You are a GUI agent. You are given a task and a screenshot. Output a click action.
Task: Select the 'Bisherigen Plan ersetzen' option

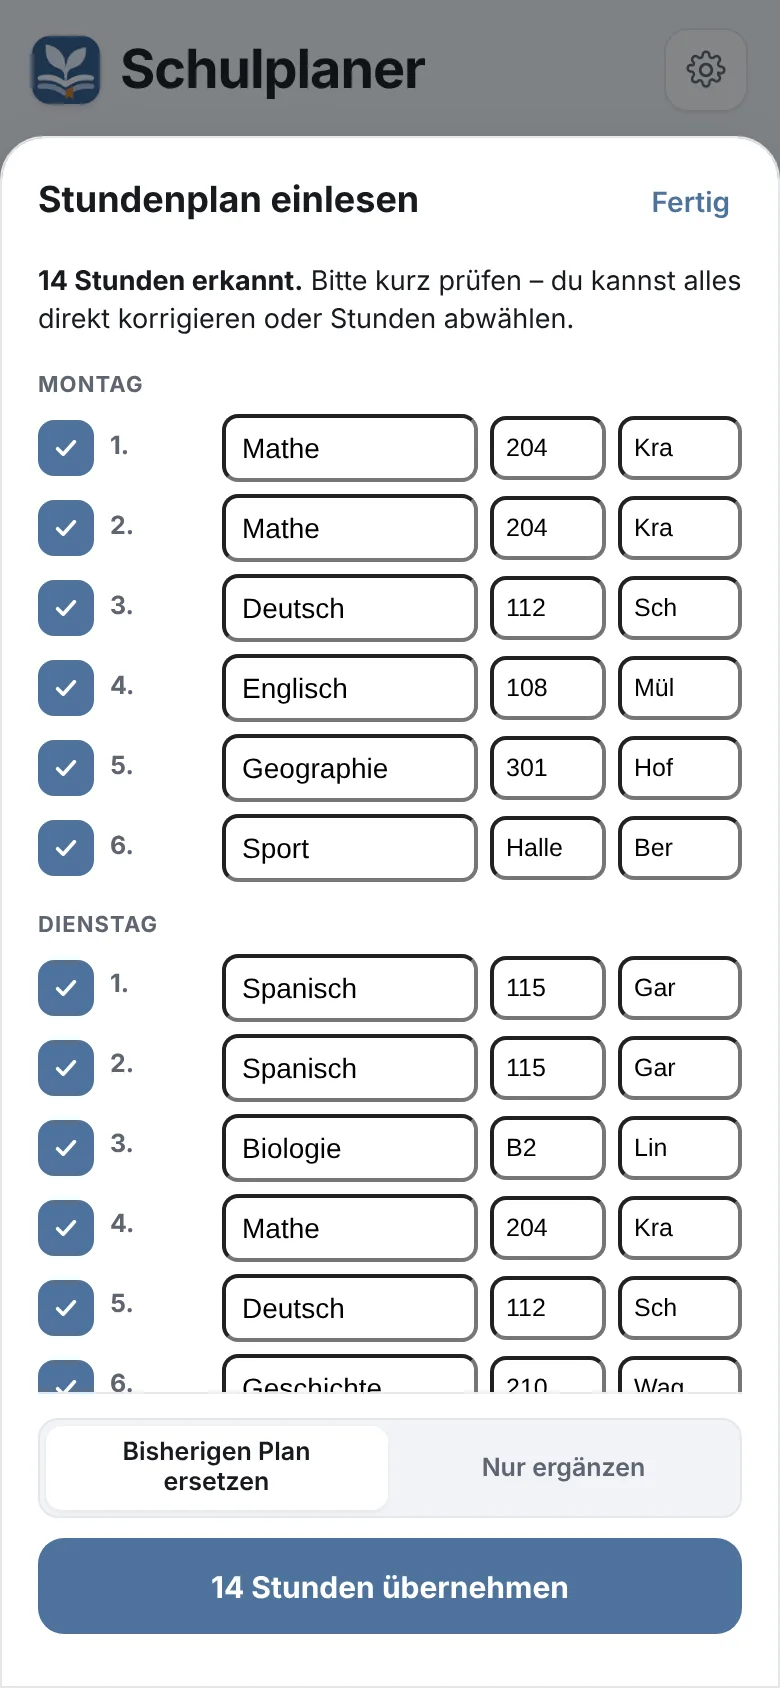pos(216,1467)
